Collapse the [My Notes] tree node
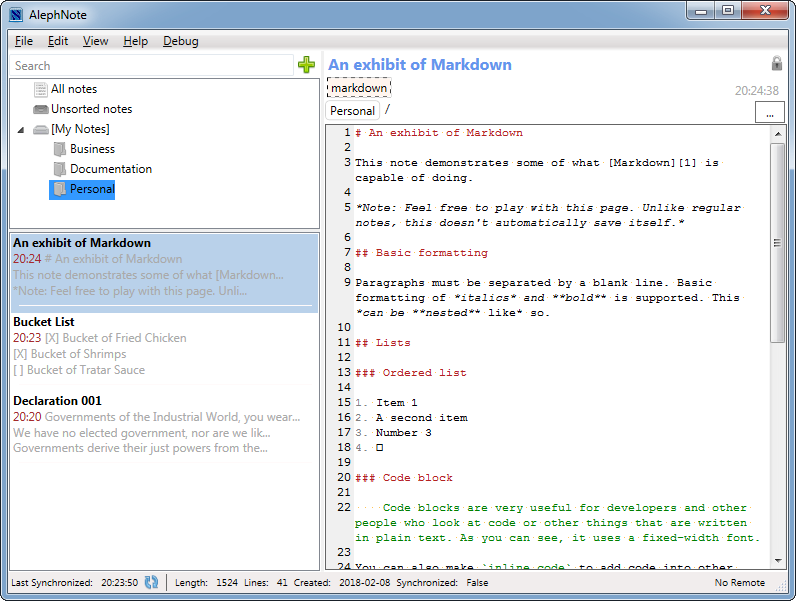The width and height of the screenshot is (796, 601). [x=22, y=130]
